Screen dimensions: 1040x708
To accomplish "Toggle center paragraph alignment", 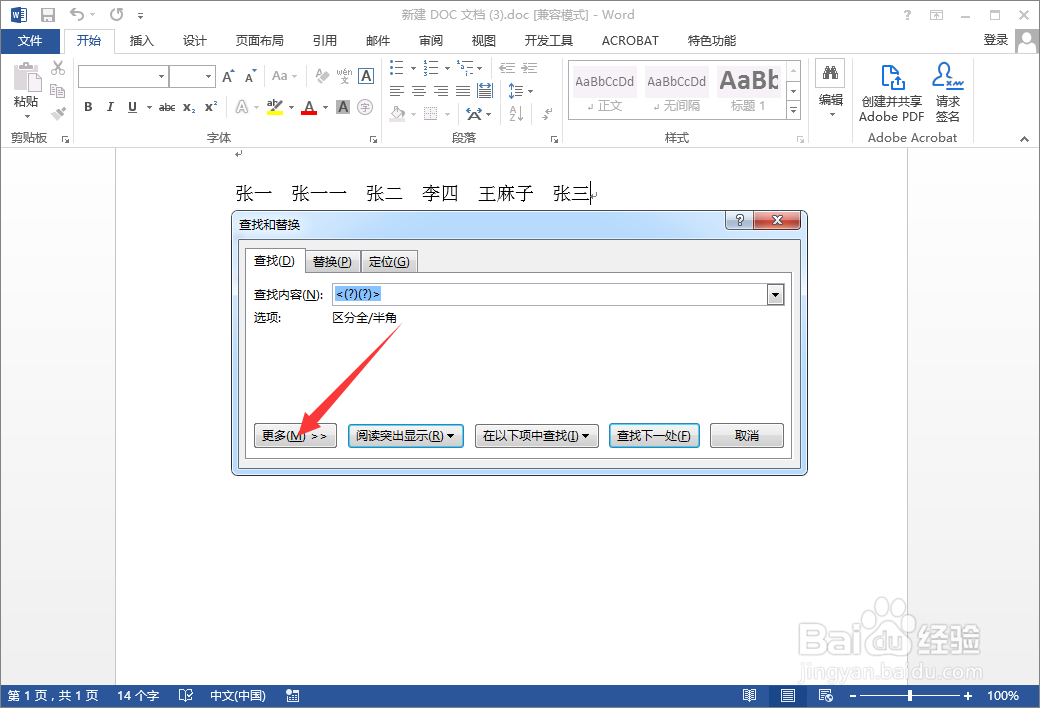I will [419, 90].
